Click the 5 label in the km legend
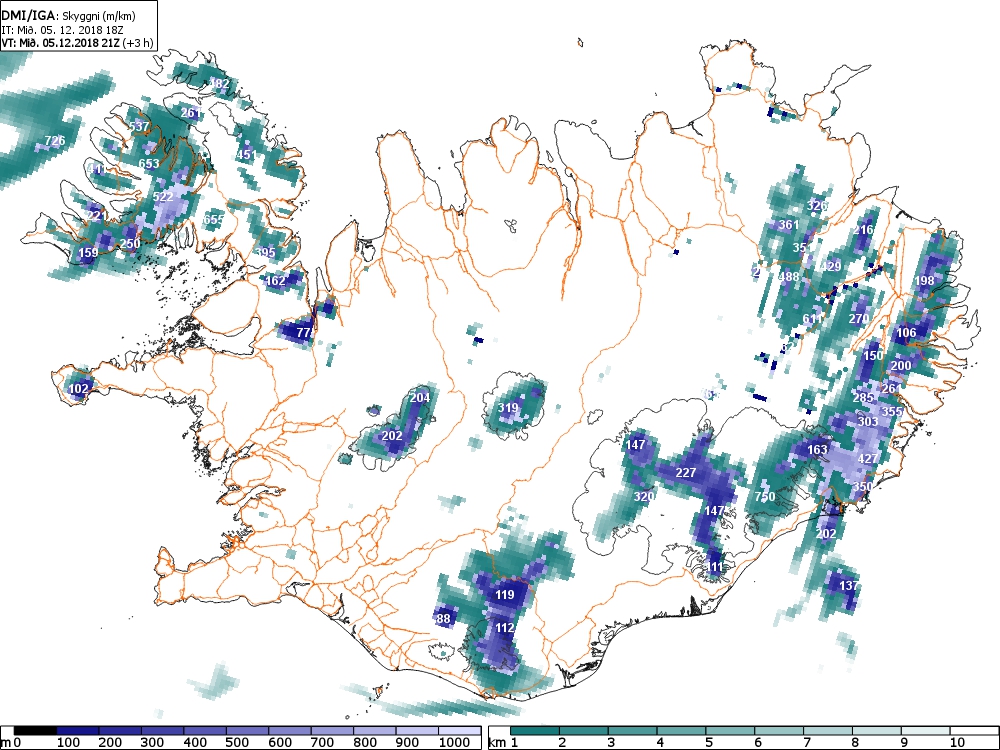1000x750 pixels. 709,742
